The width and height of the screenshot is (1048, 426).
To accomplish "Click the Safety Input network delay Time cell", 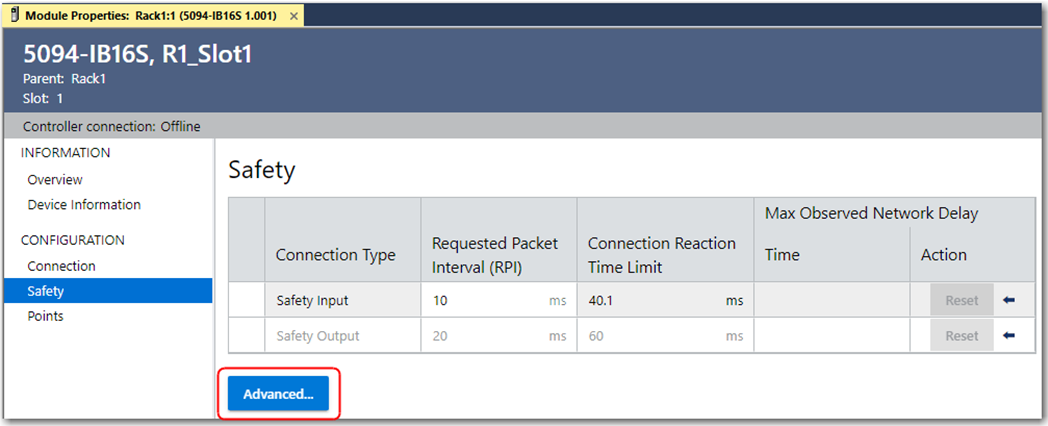I will [x=831, y=300].
